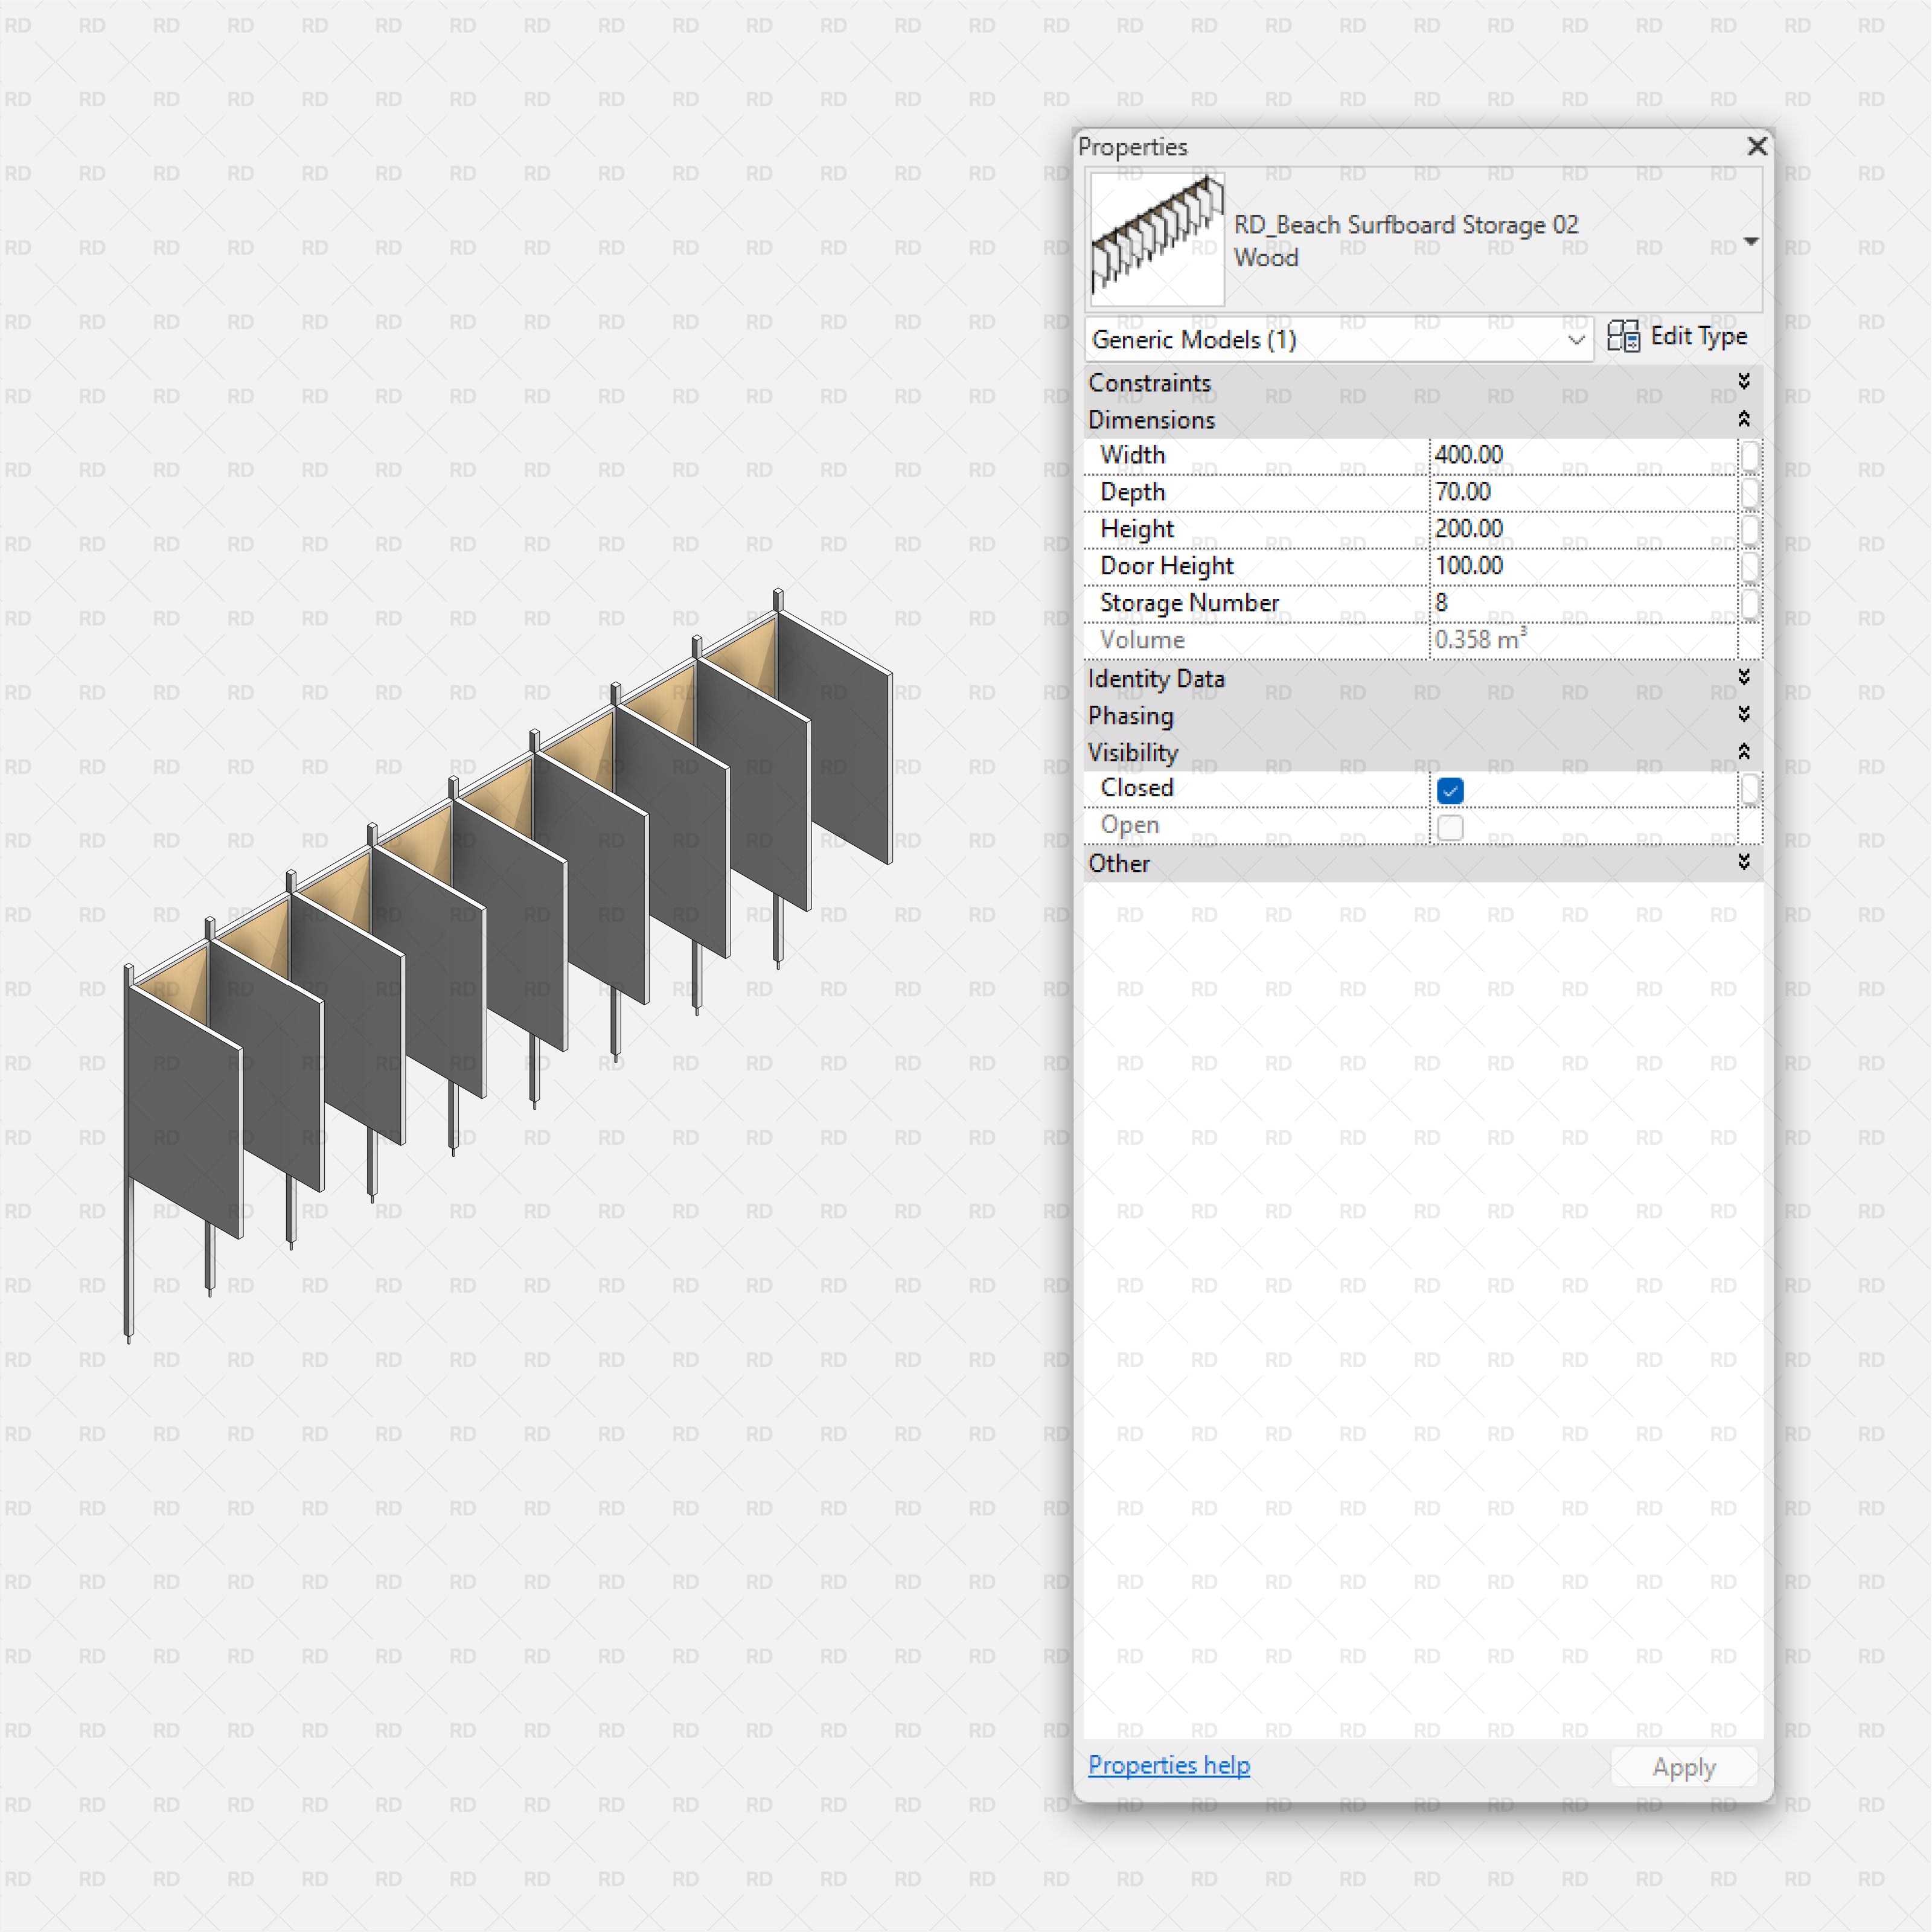Expand the Identity Data section

(1744, 678)
